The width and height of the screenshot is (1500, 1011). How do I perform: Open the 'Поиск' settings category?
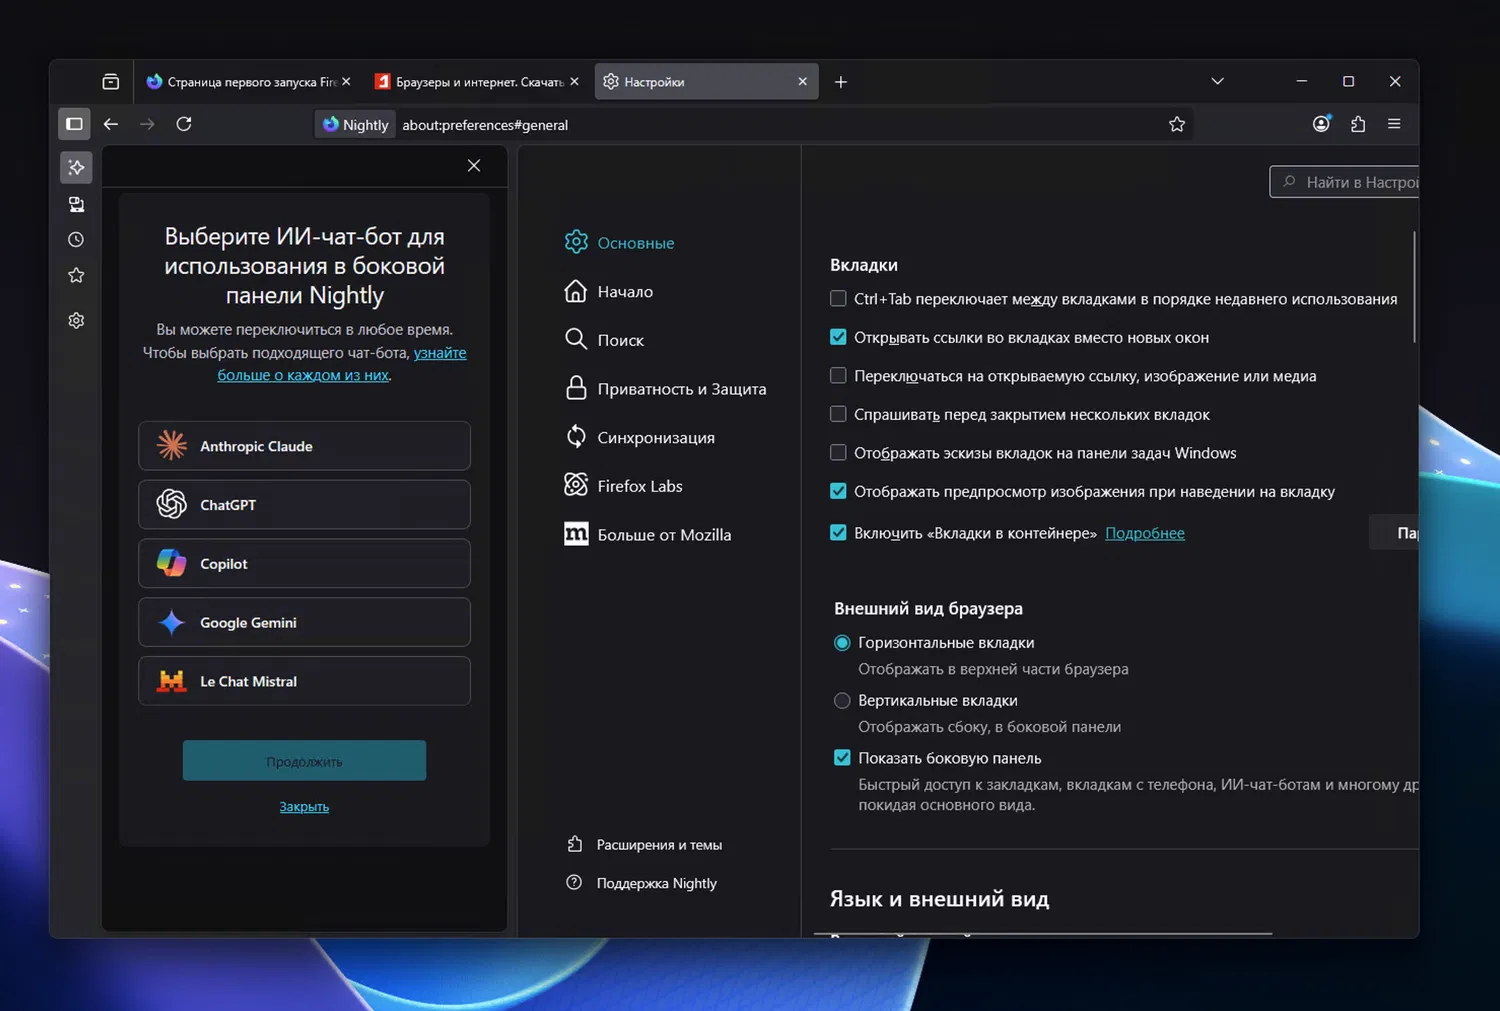tap(604, 340)
